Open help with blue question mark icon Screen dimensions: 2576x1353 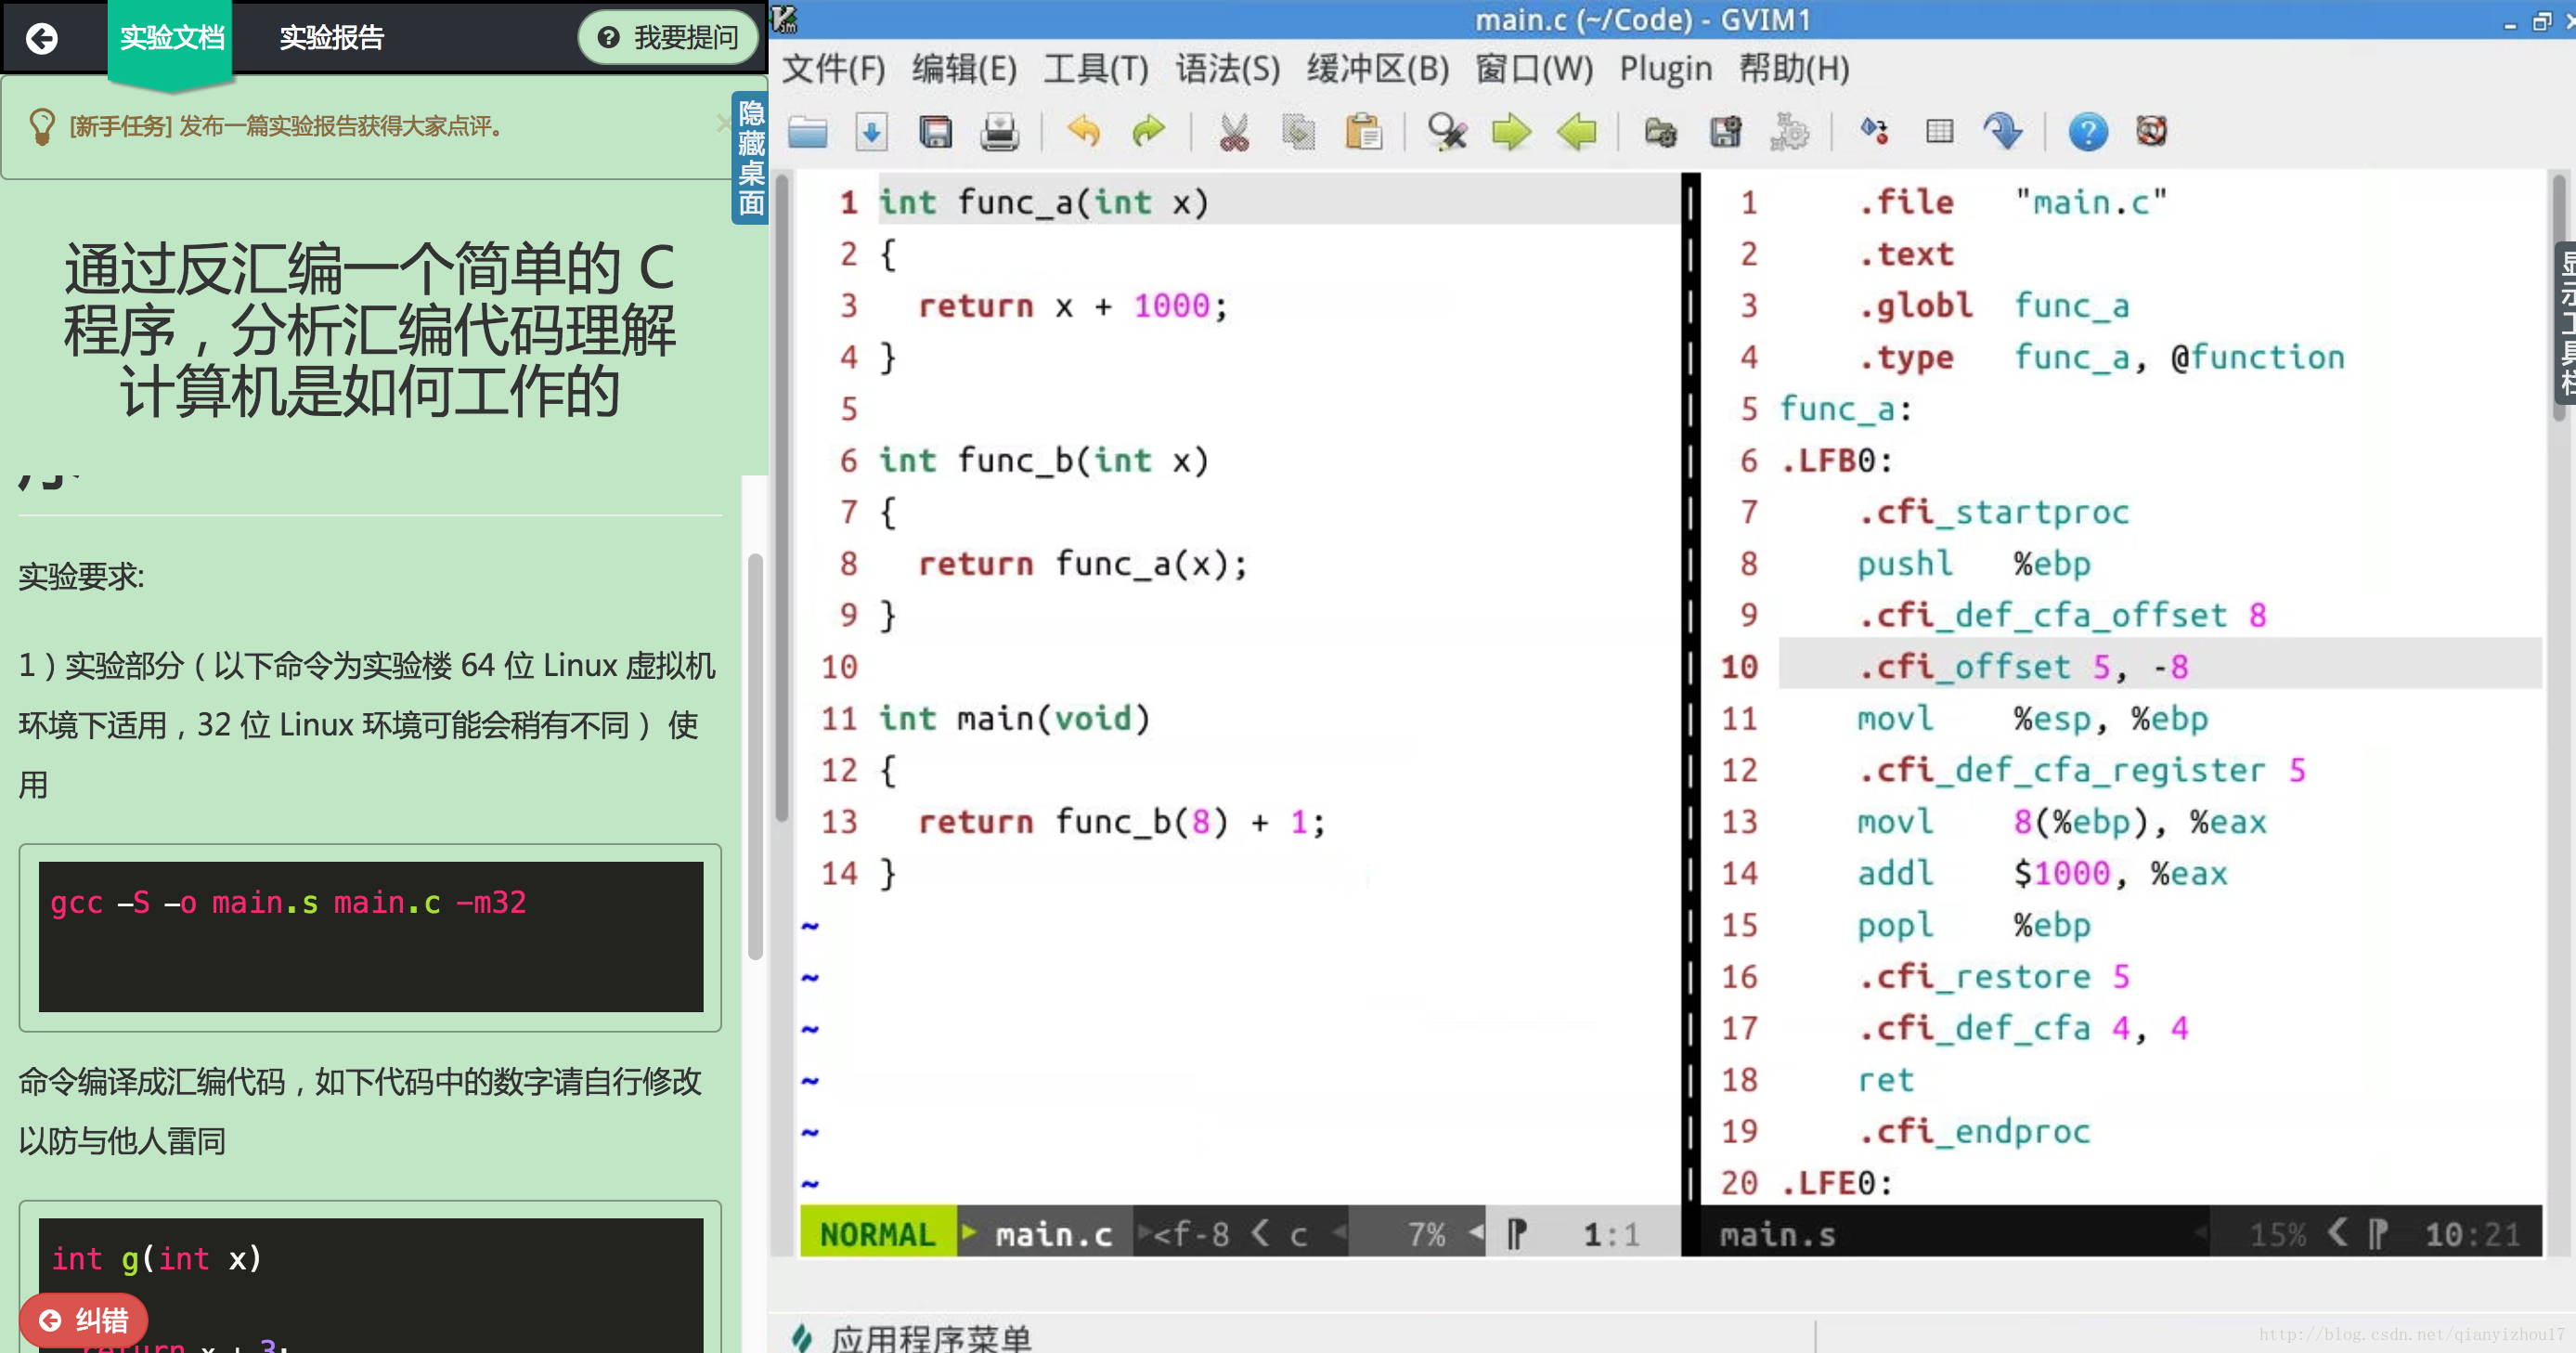[2088, 132]
